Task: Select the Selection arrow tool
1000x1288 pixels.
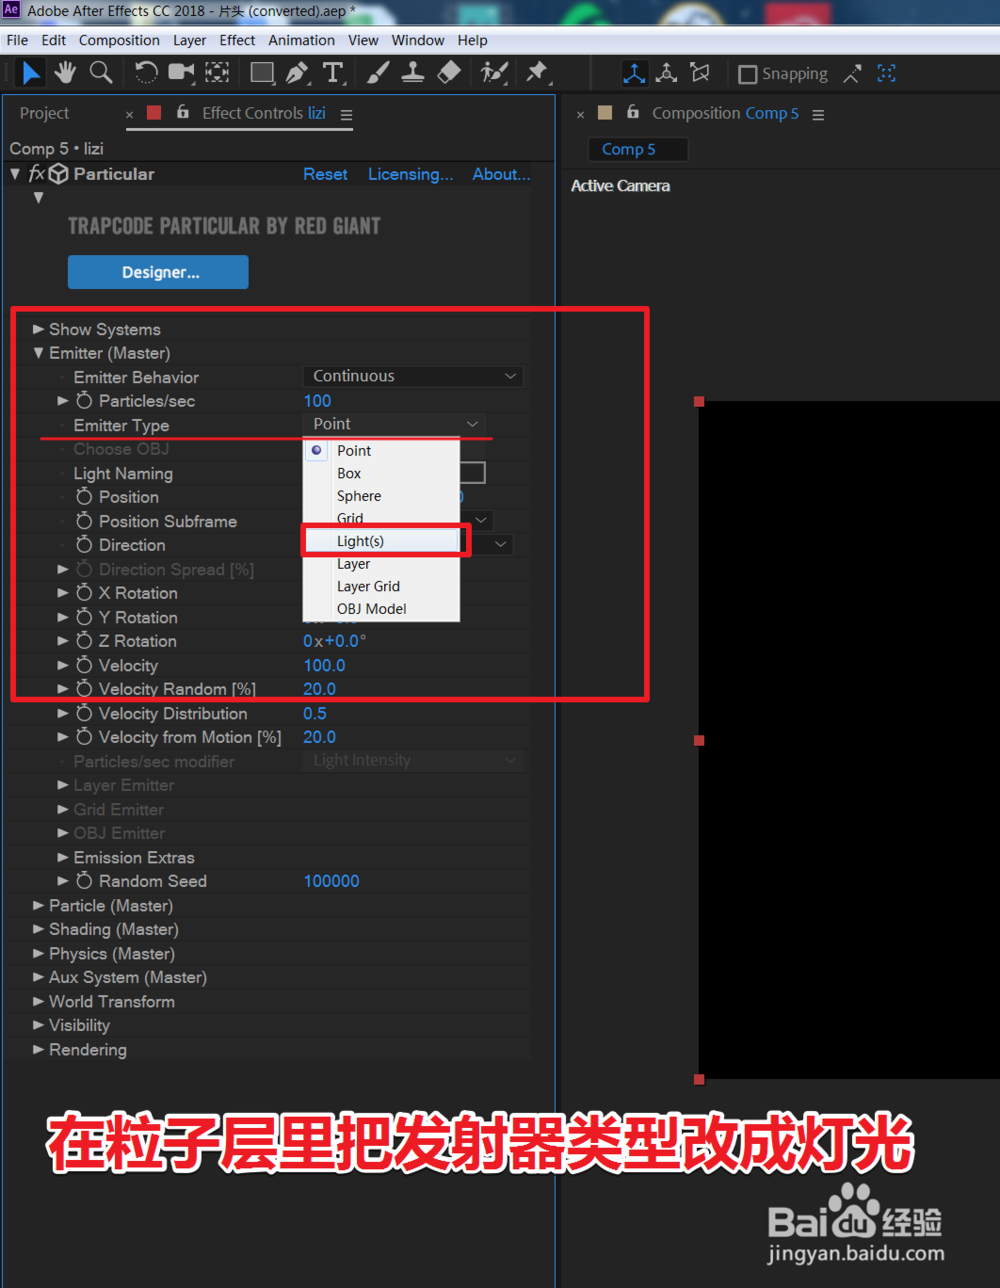Action: (x=32, y=73)
